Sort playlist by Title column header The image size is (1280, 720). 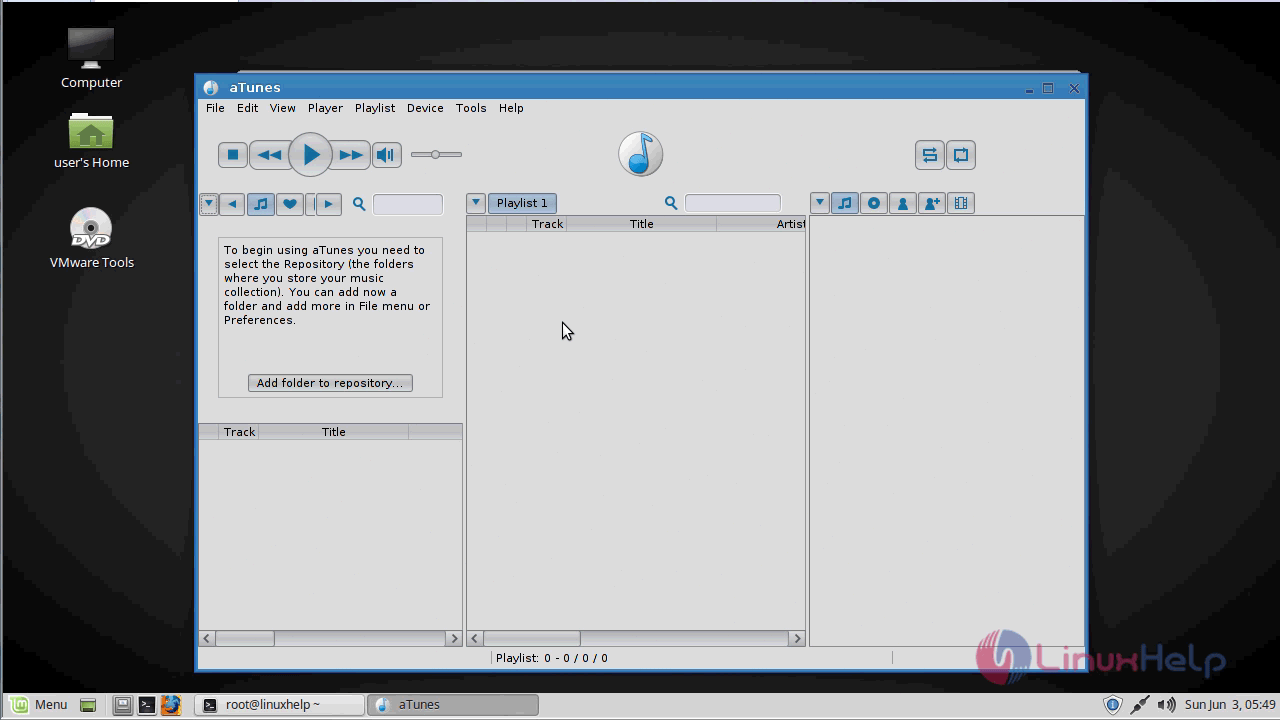641,224
